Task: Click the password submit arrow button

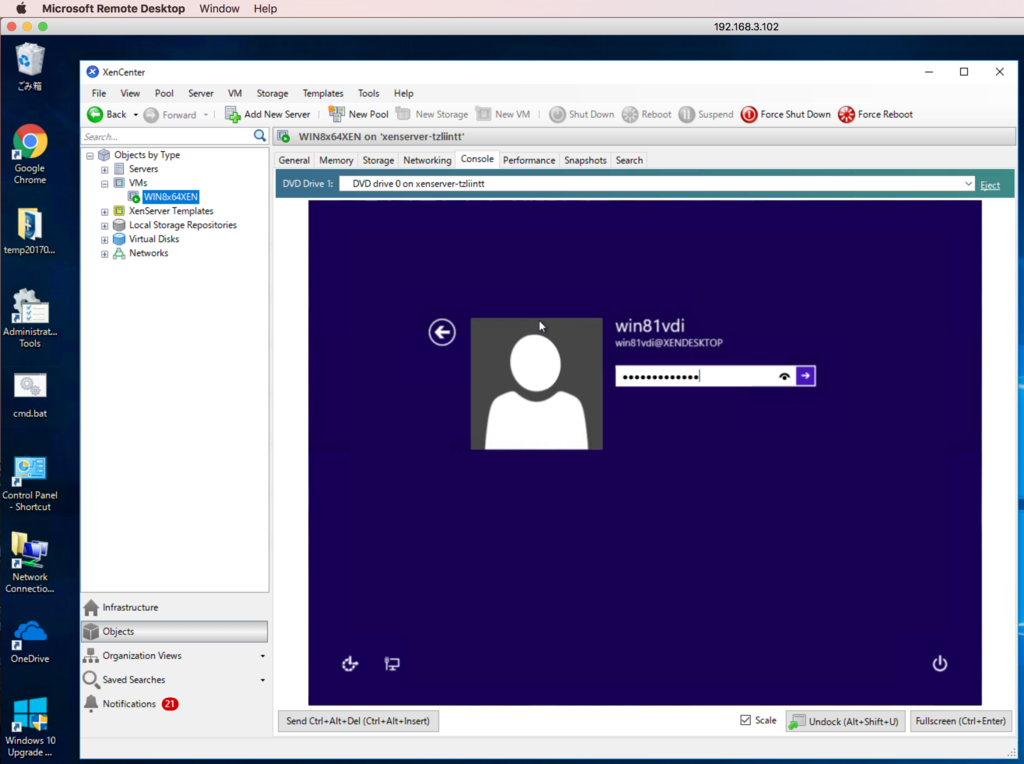Action: pyautogui.click(x=806, y=375)
